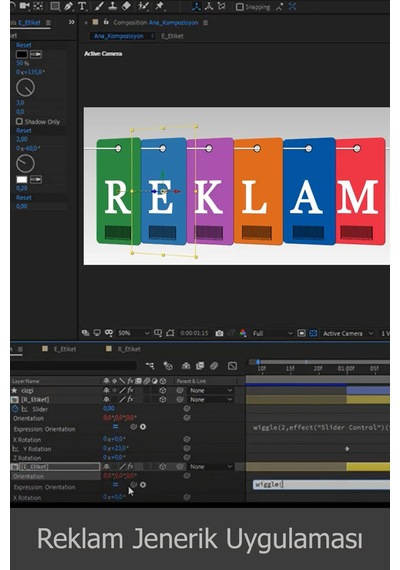This screenshot has width=400, height=570.
Task: Adjust the 0x+135,0° direction dial
Action: 25,87
